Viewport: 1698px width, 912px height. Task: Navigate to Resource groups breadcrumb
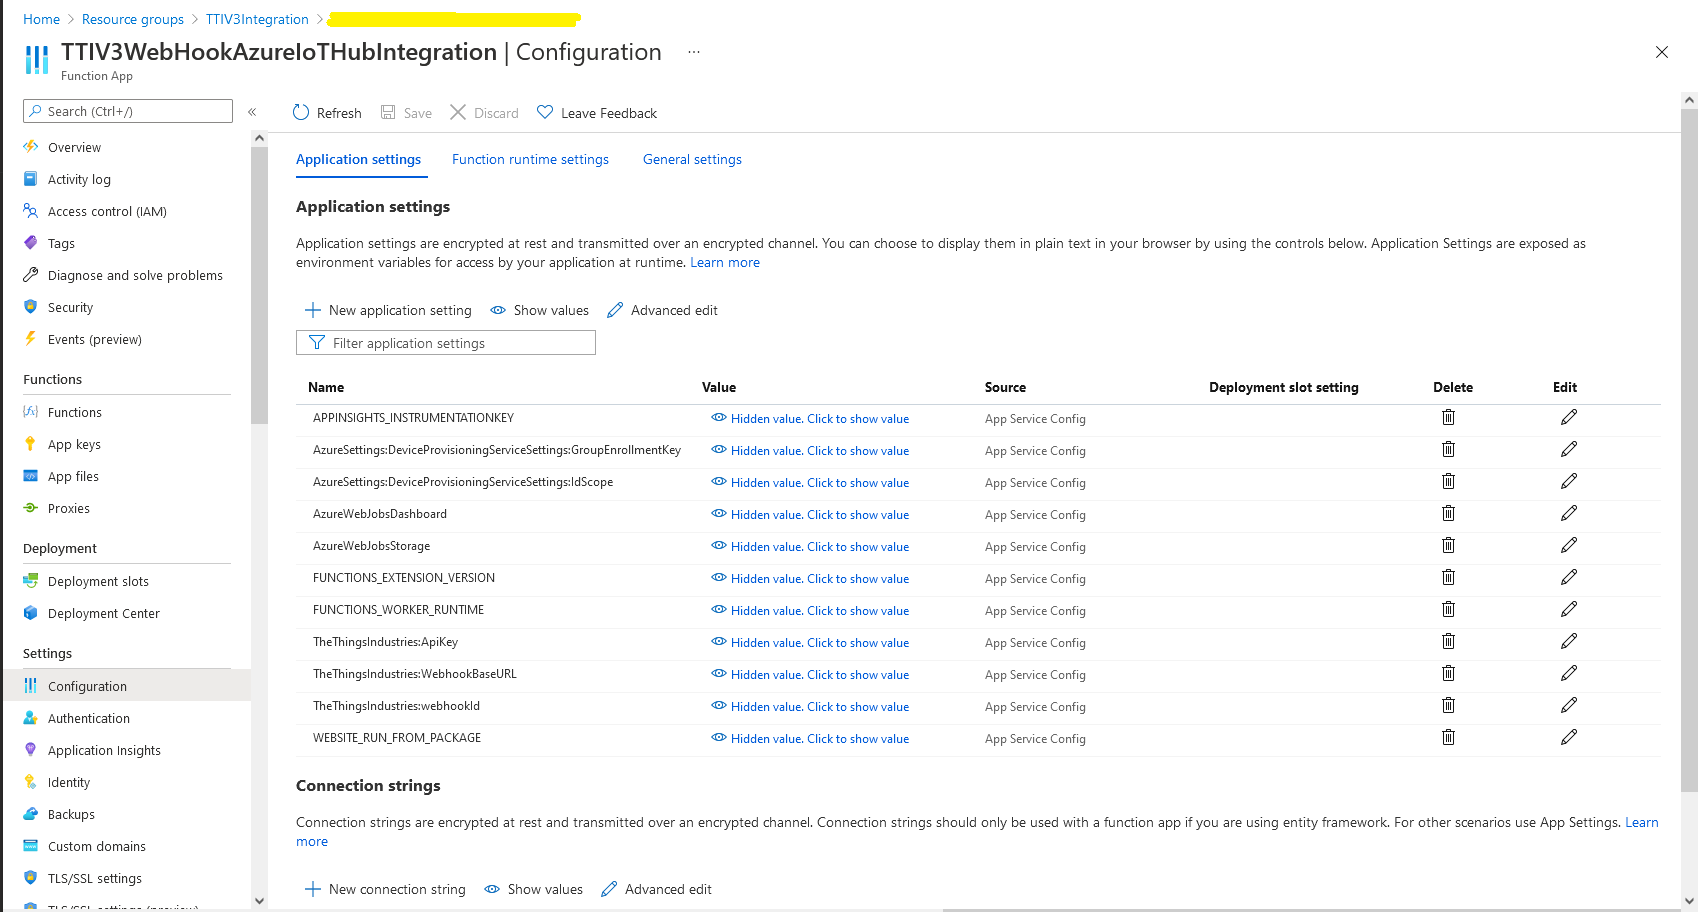[133, 20]
